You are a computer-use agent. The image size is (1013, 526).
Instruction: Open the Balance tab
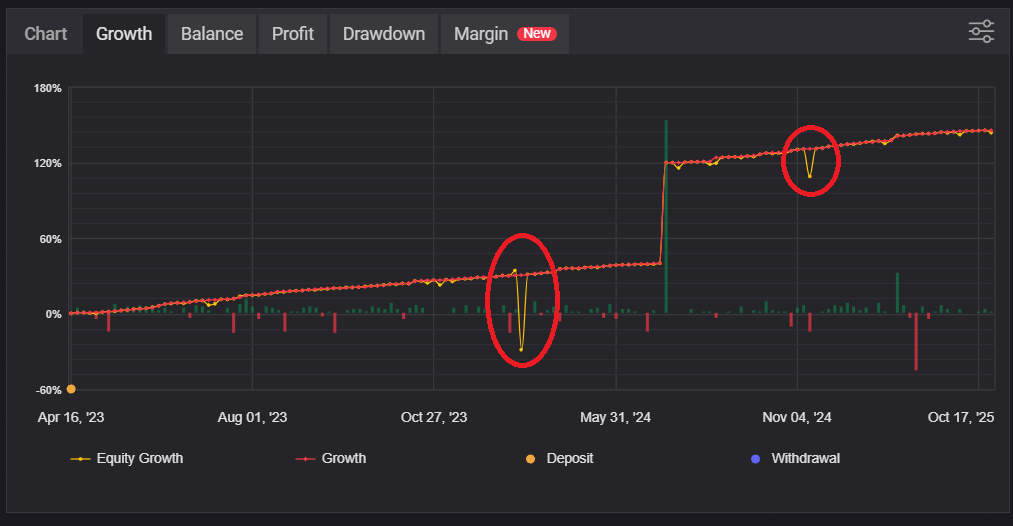(x=212, y=34)
